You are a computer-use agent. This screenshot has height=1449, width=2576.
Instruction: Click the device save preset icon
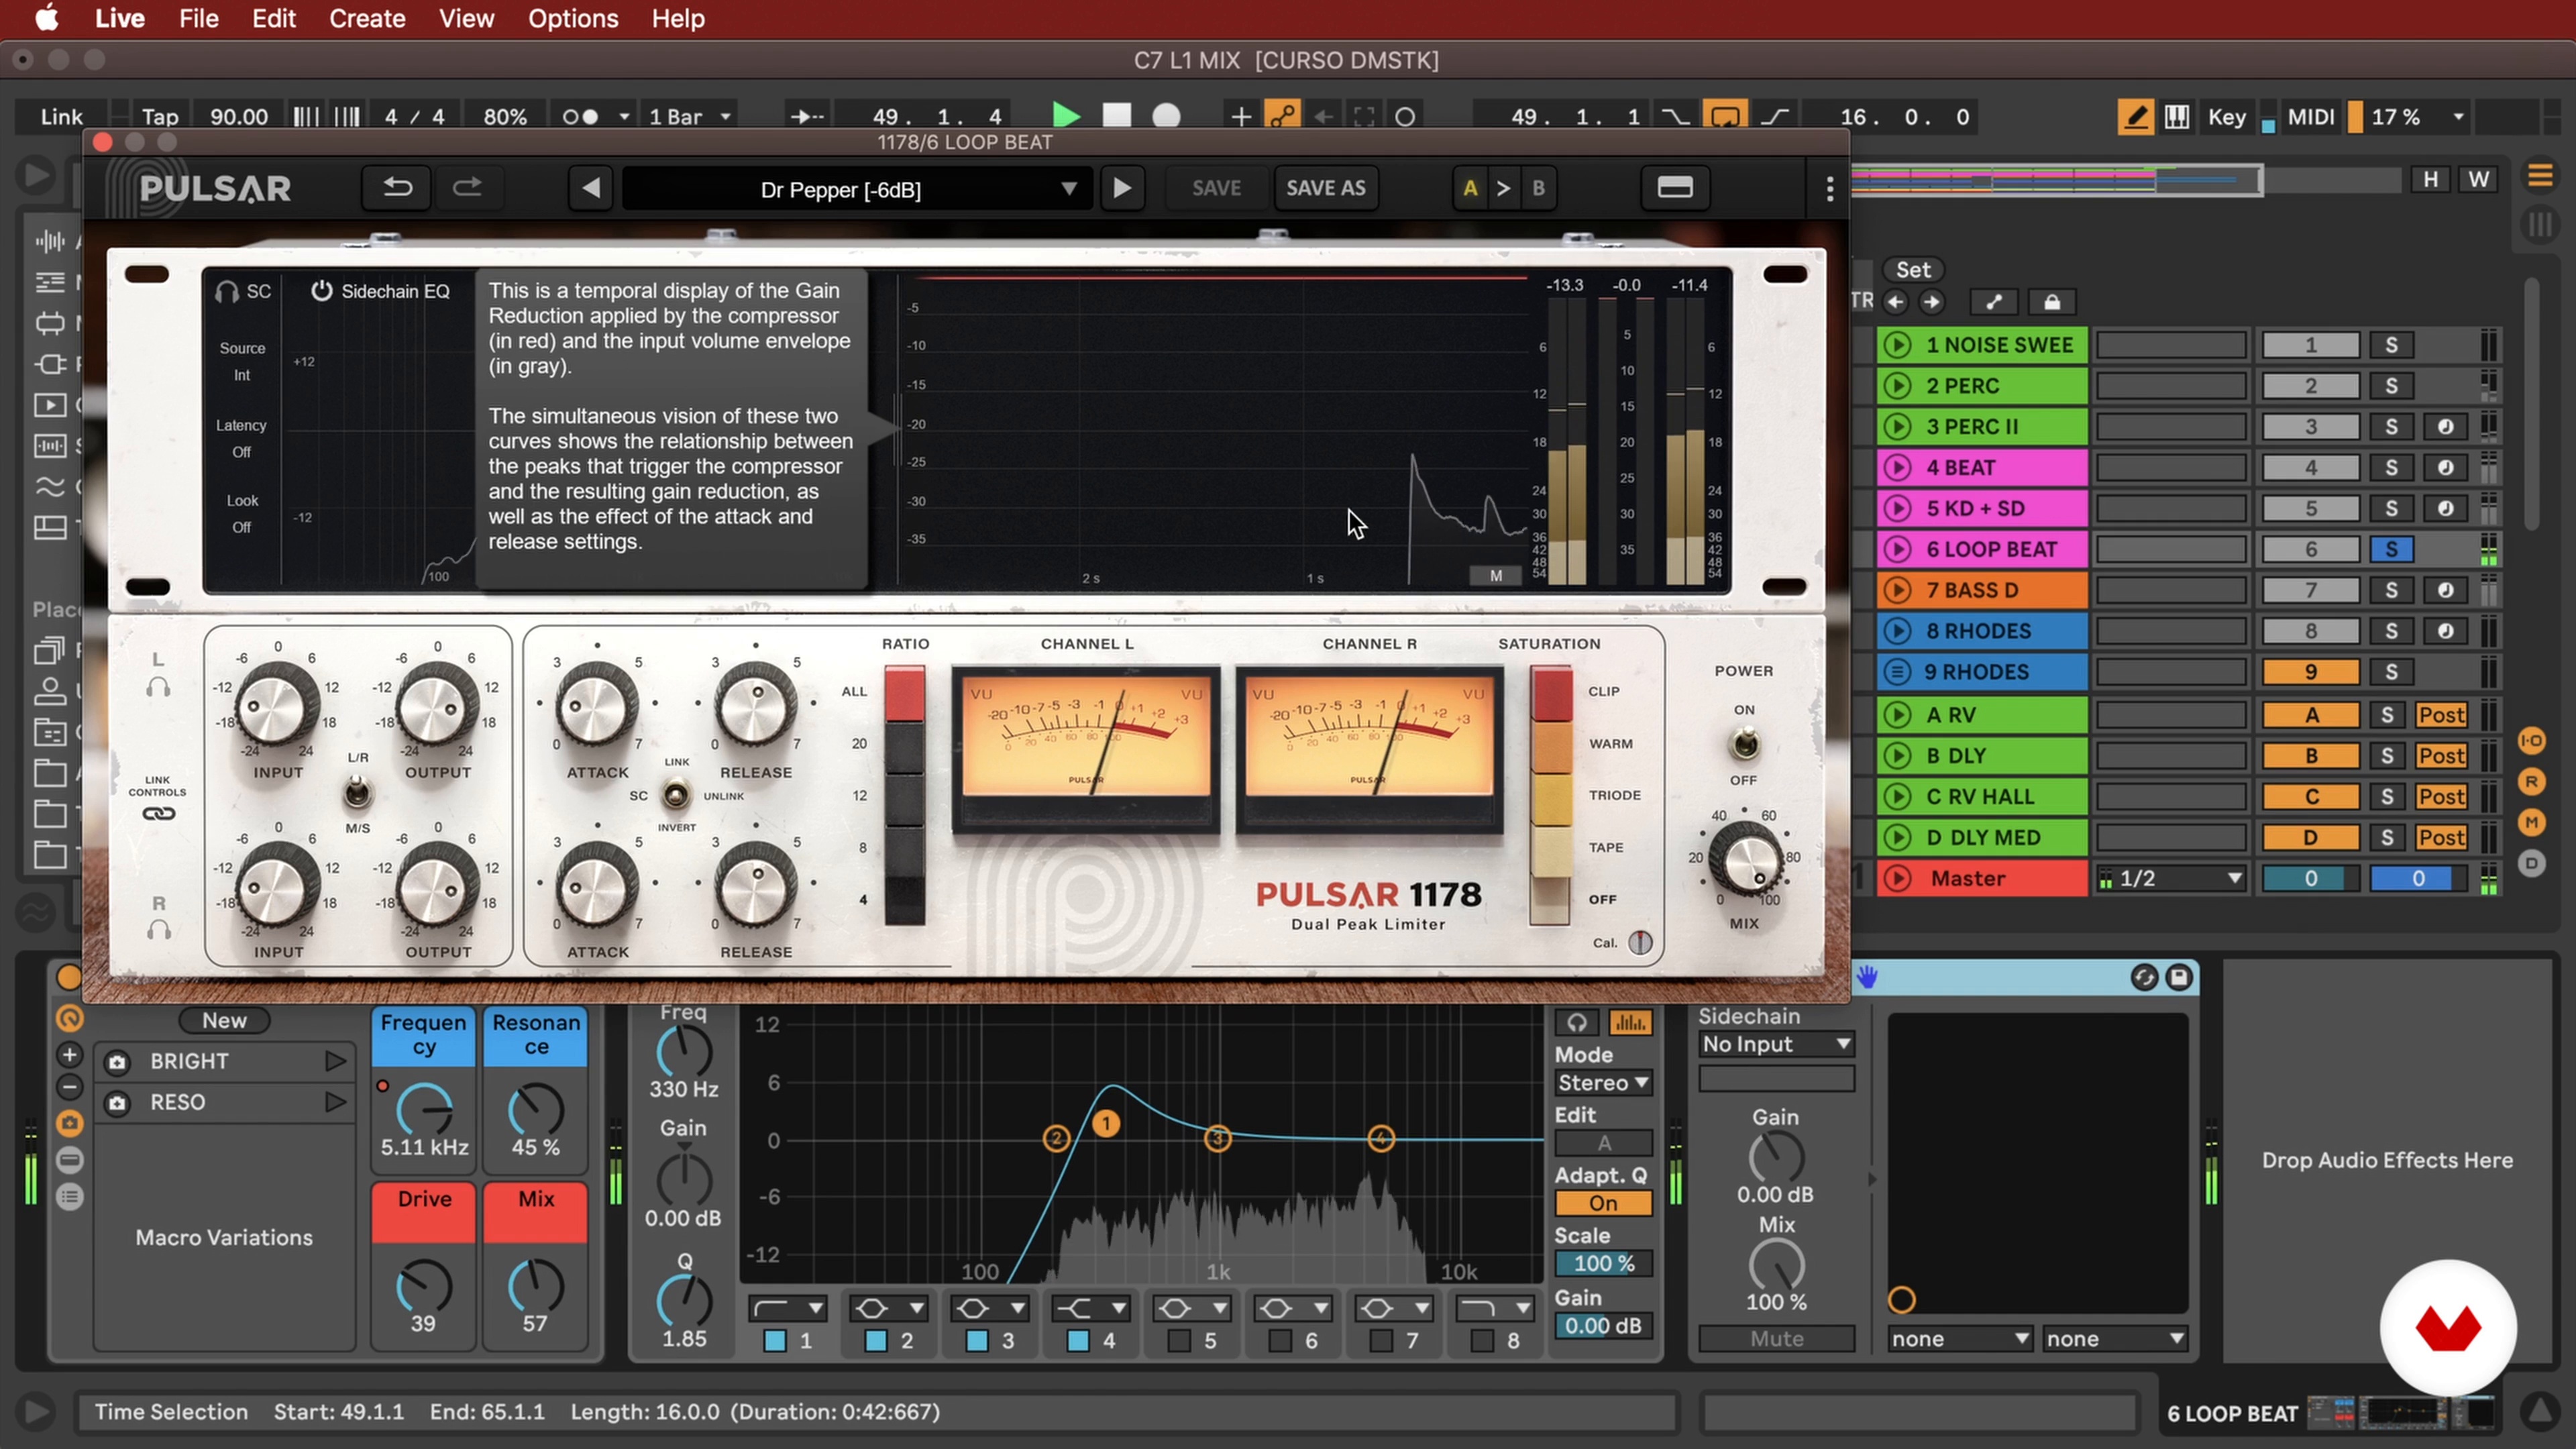2179,977
